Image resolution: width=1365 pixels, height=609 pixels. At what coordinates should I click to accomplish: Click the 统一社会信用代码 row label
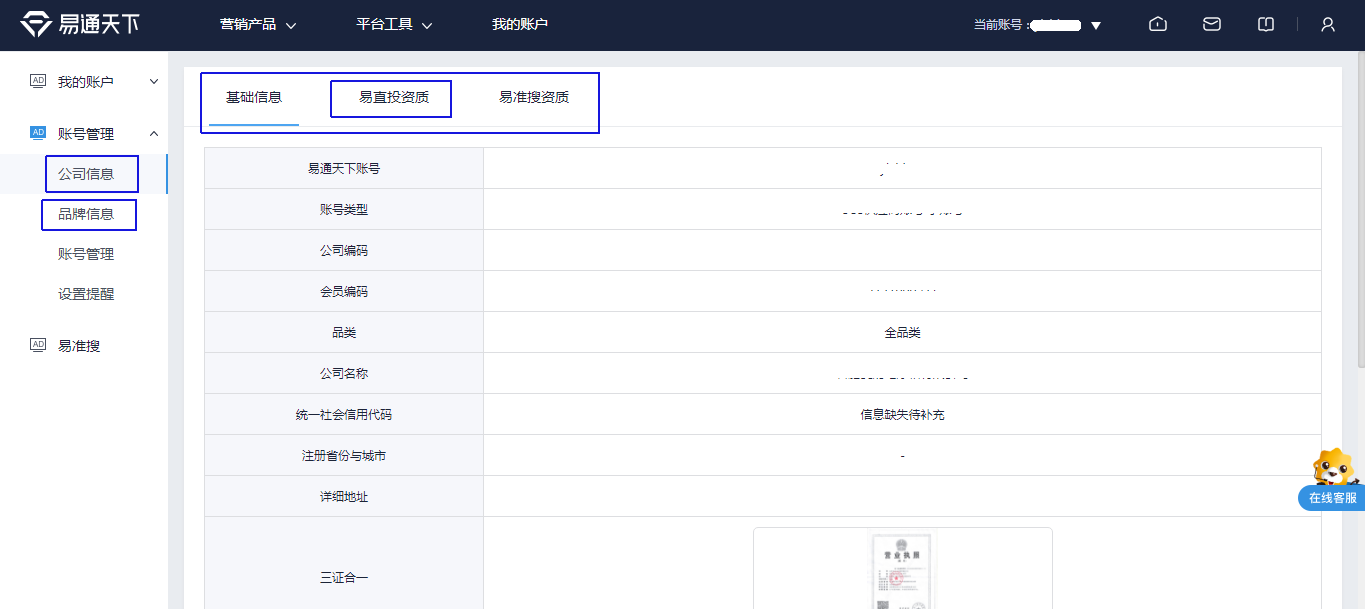344,415
